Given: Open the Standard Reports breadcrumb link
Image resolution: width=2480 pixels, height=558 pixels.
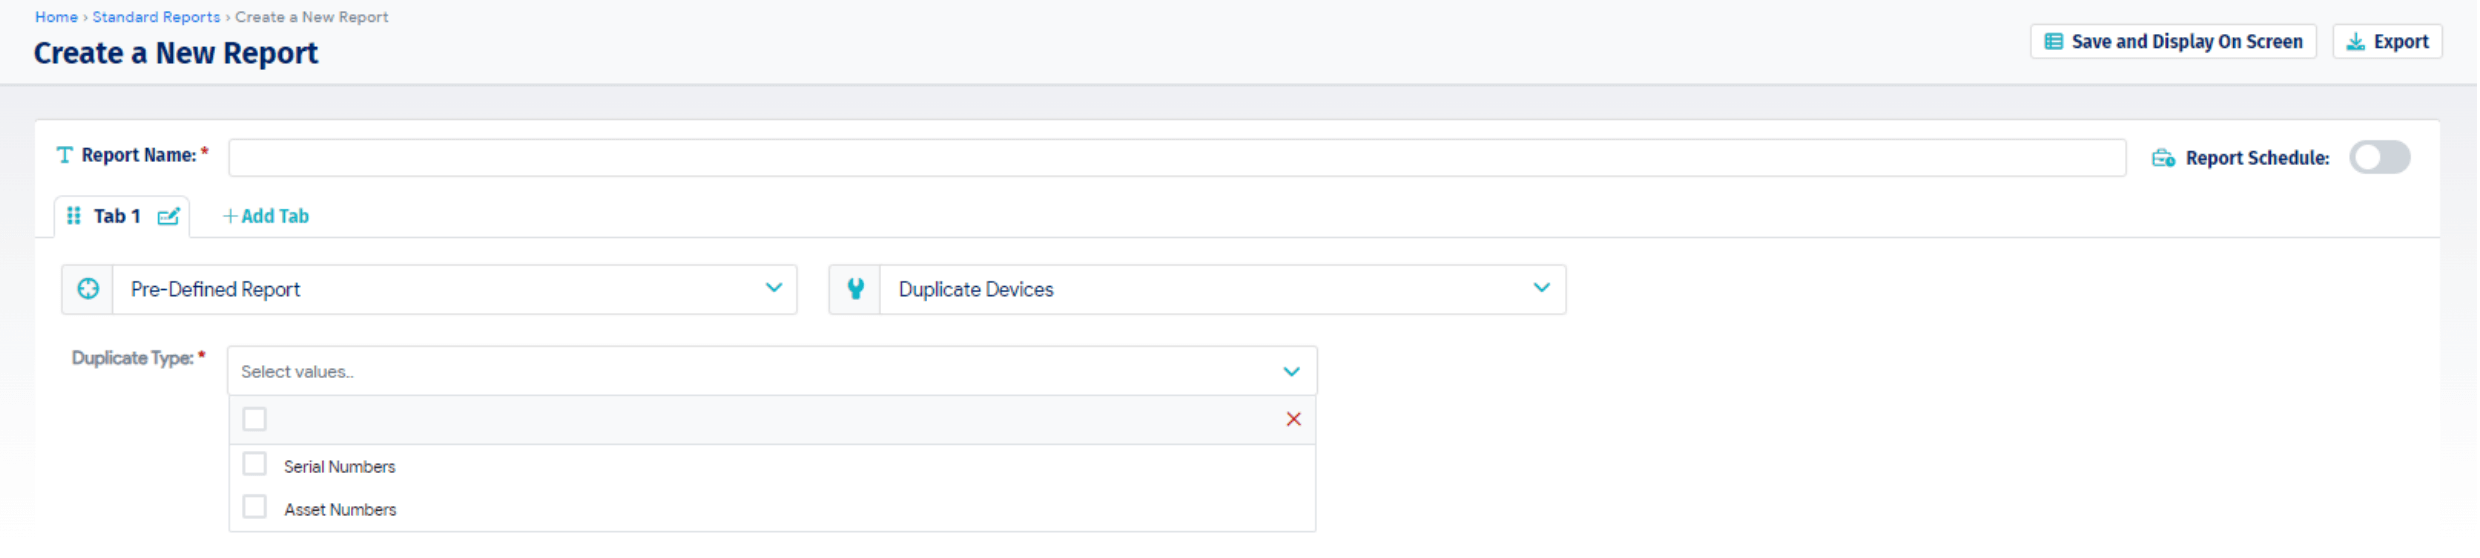Looking at the screenshot, I should [156, 17].
